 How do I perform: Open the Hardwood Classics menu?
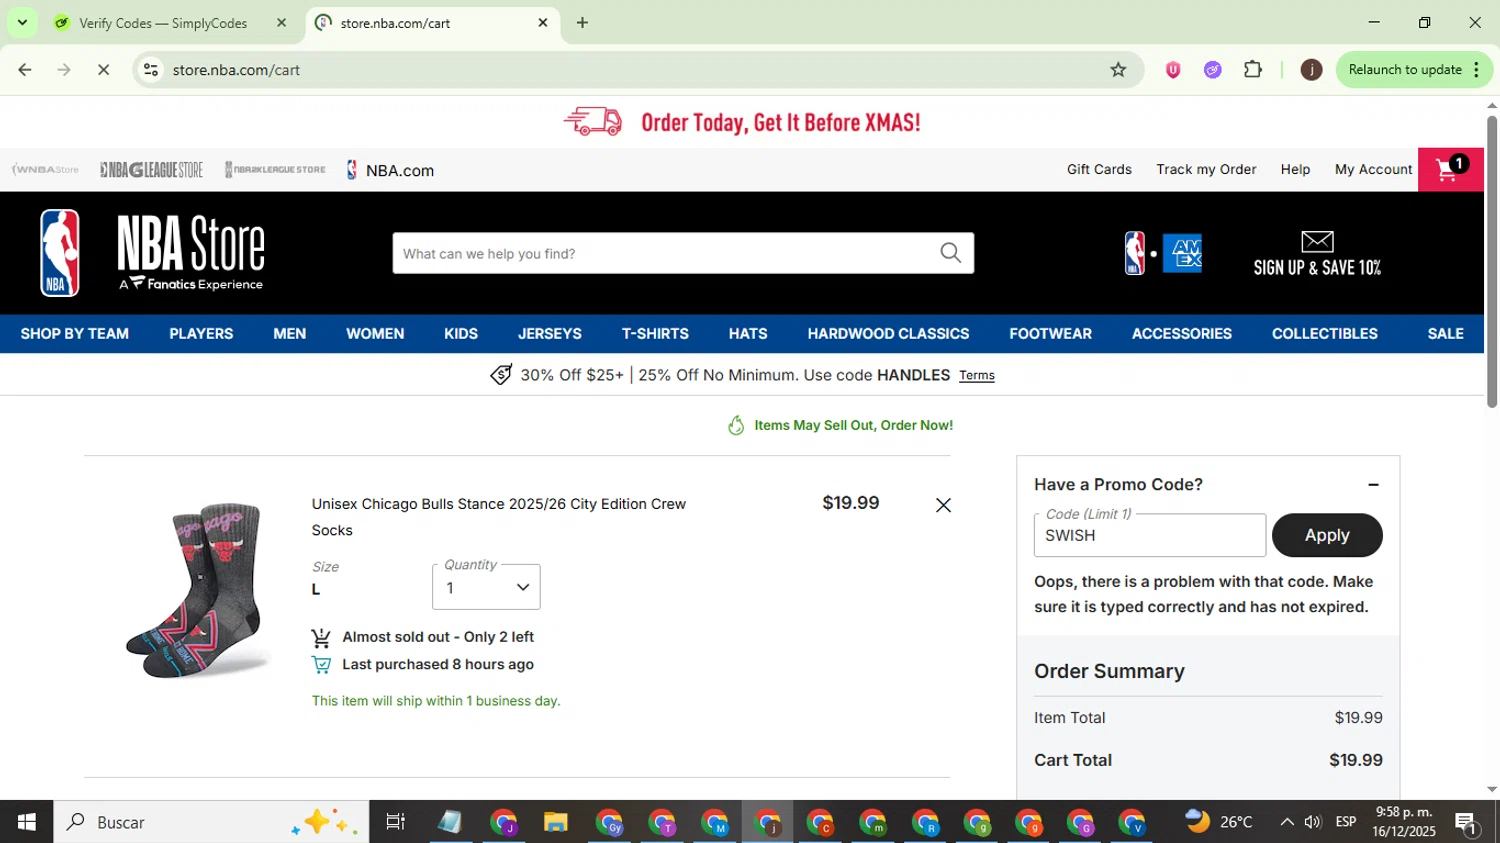coord(888,334)
